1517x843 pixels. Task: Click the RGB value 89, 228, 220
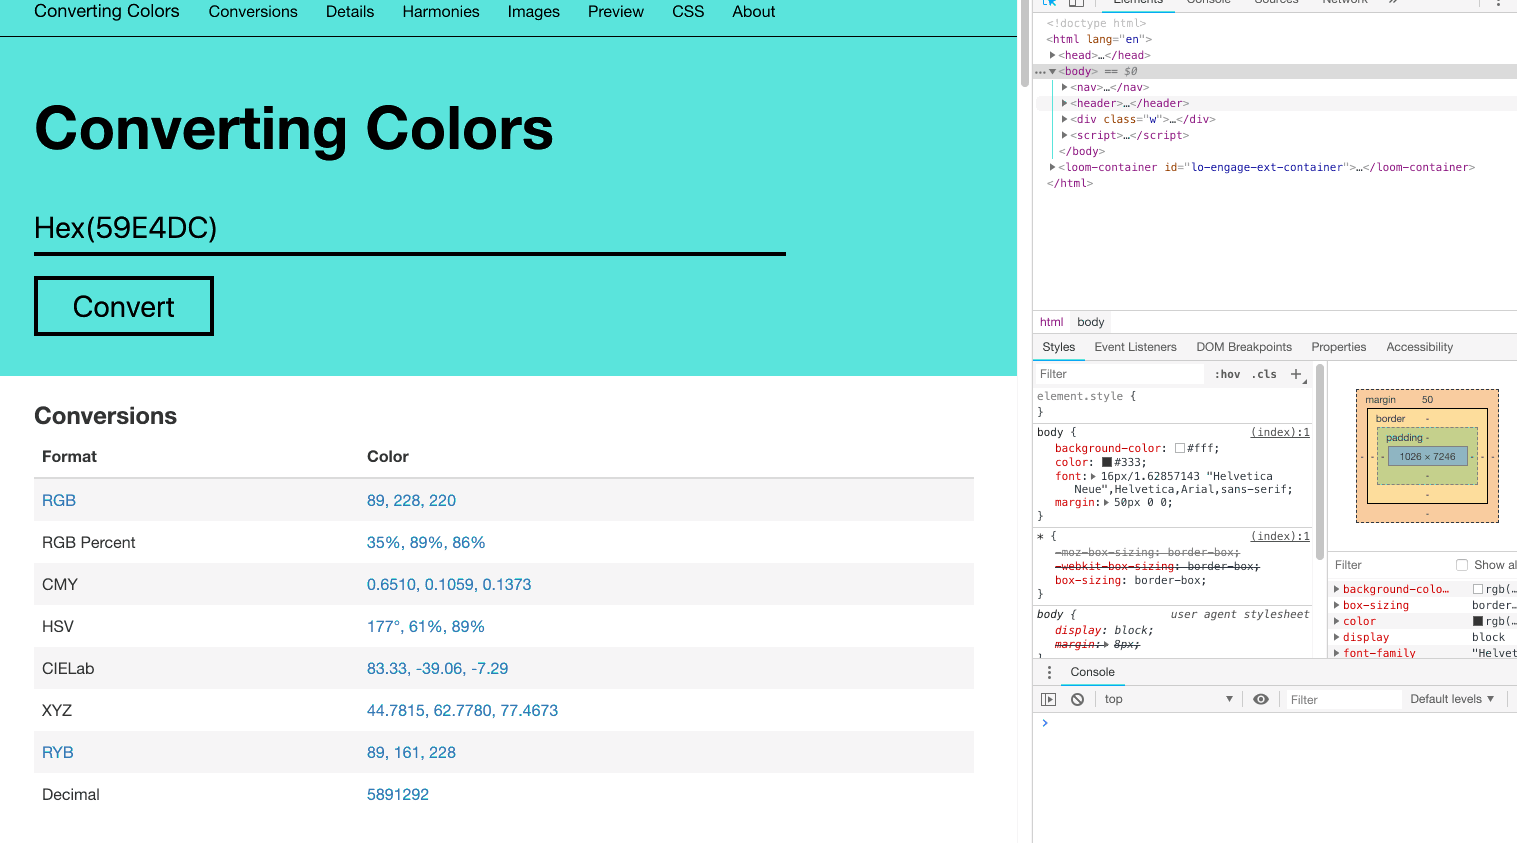click(411, 500)
